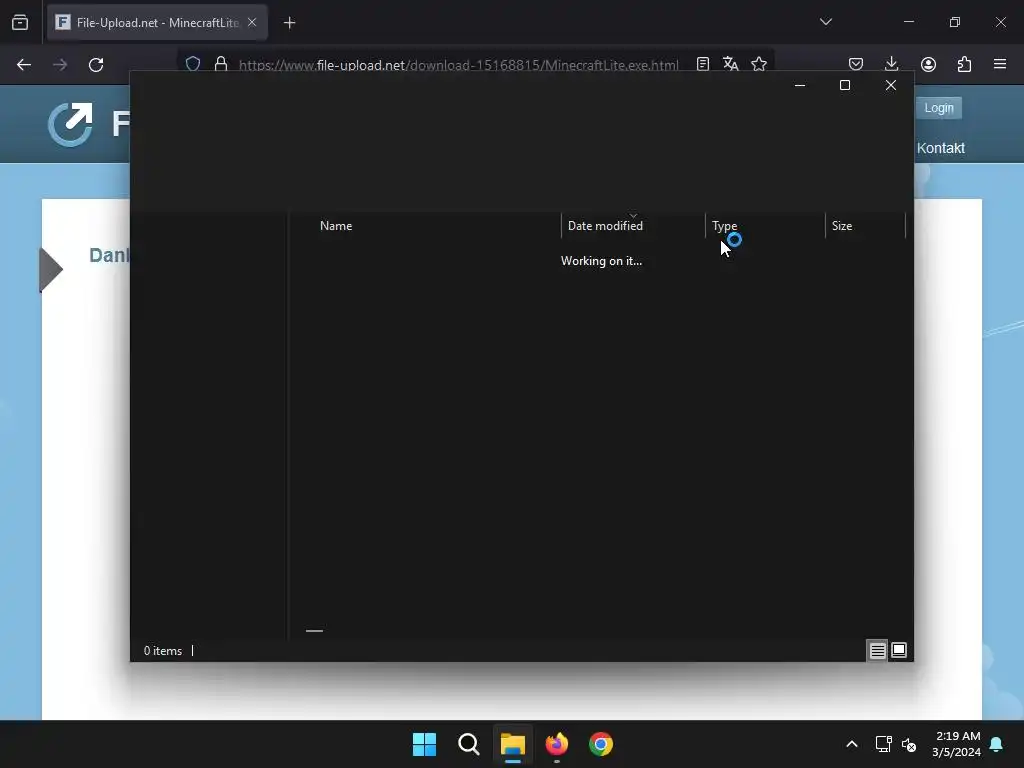Minimize the File Explorer window

point(800,86)
